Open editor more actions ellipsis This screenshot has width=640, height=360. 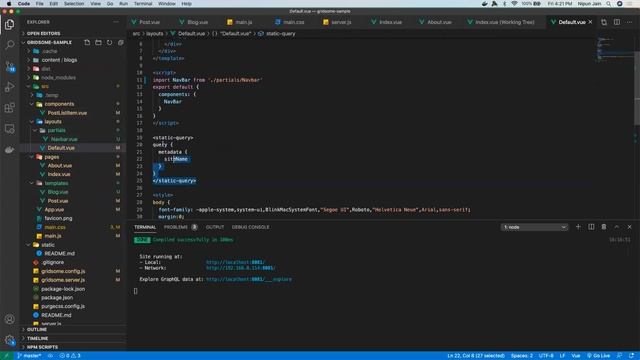click(x=629, y=22)
